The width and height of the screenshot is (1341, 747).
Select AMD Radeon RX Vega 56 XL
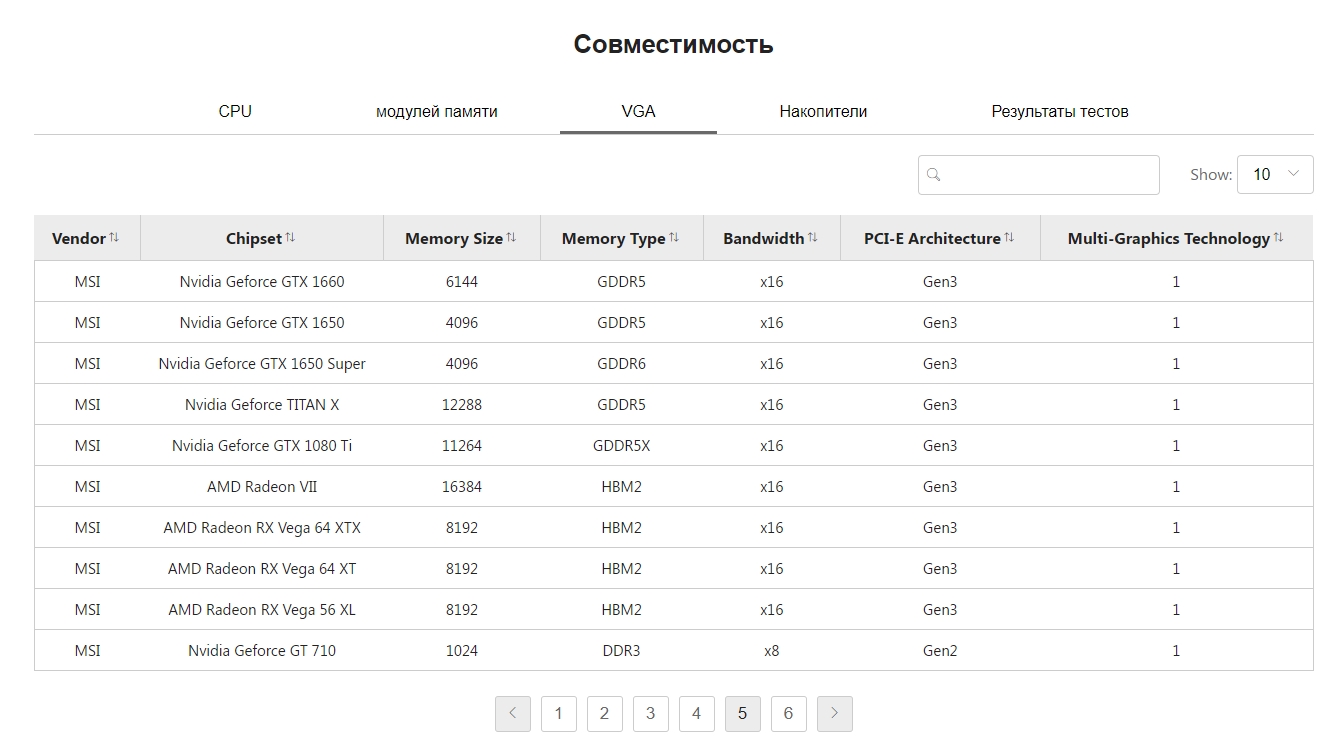click(262, 610)
